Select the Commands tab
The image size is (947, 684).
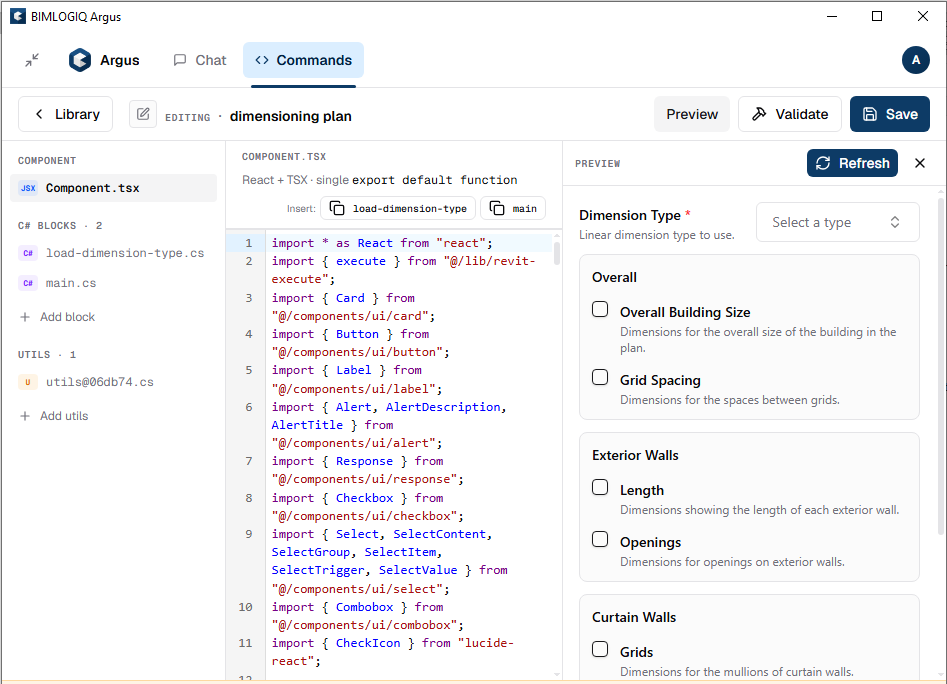tap(303, 60)
